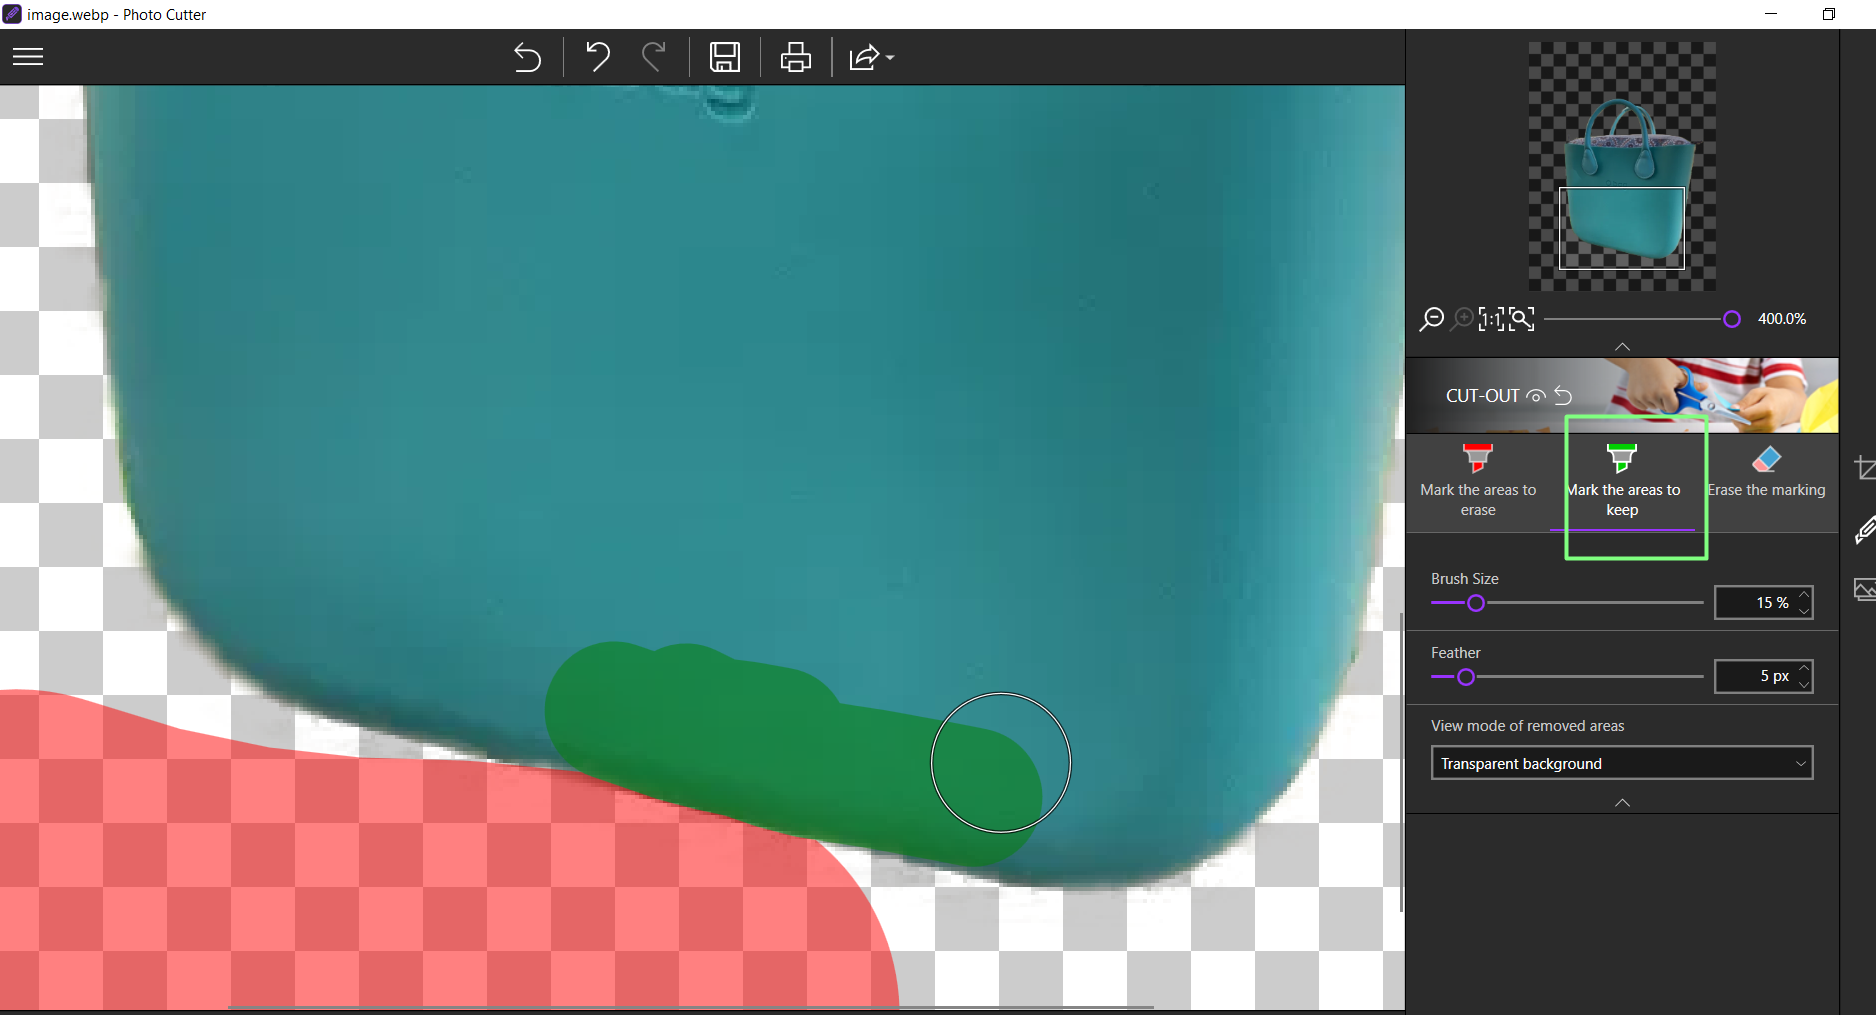Click the horizontal canvas scrollbar

click(690, 1007)
